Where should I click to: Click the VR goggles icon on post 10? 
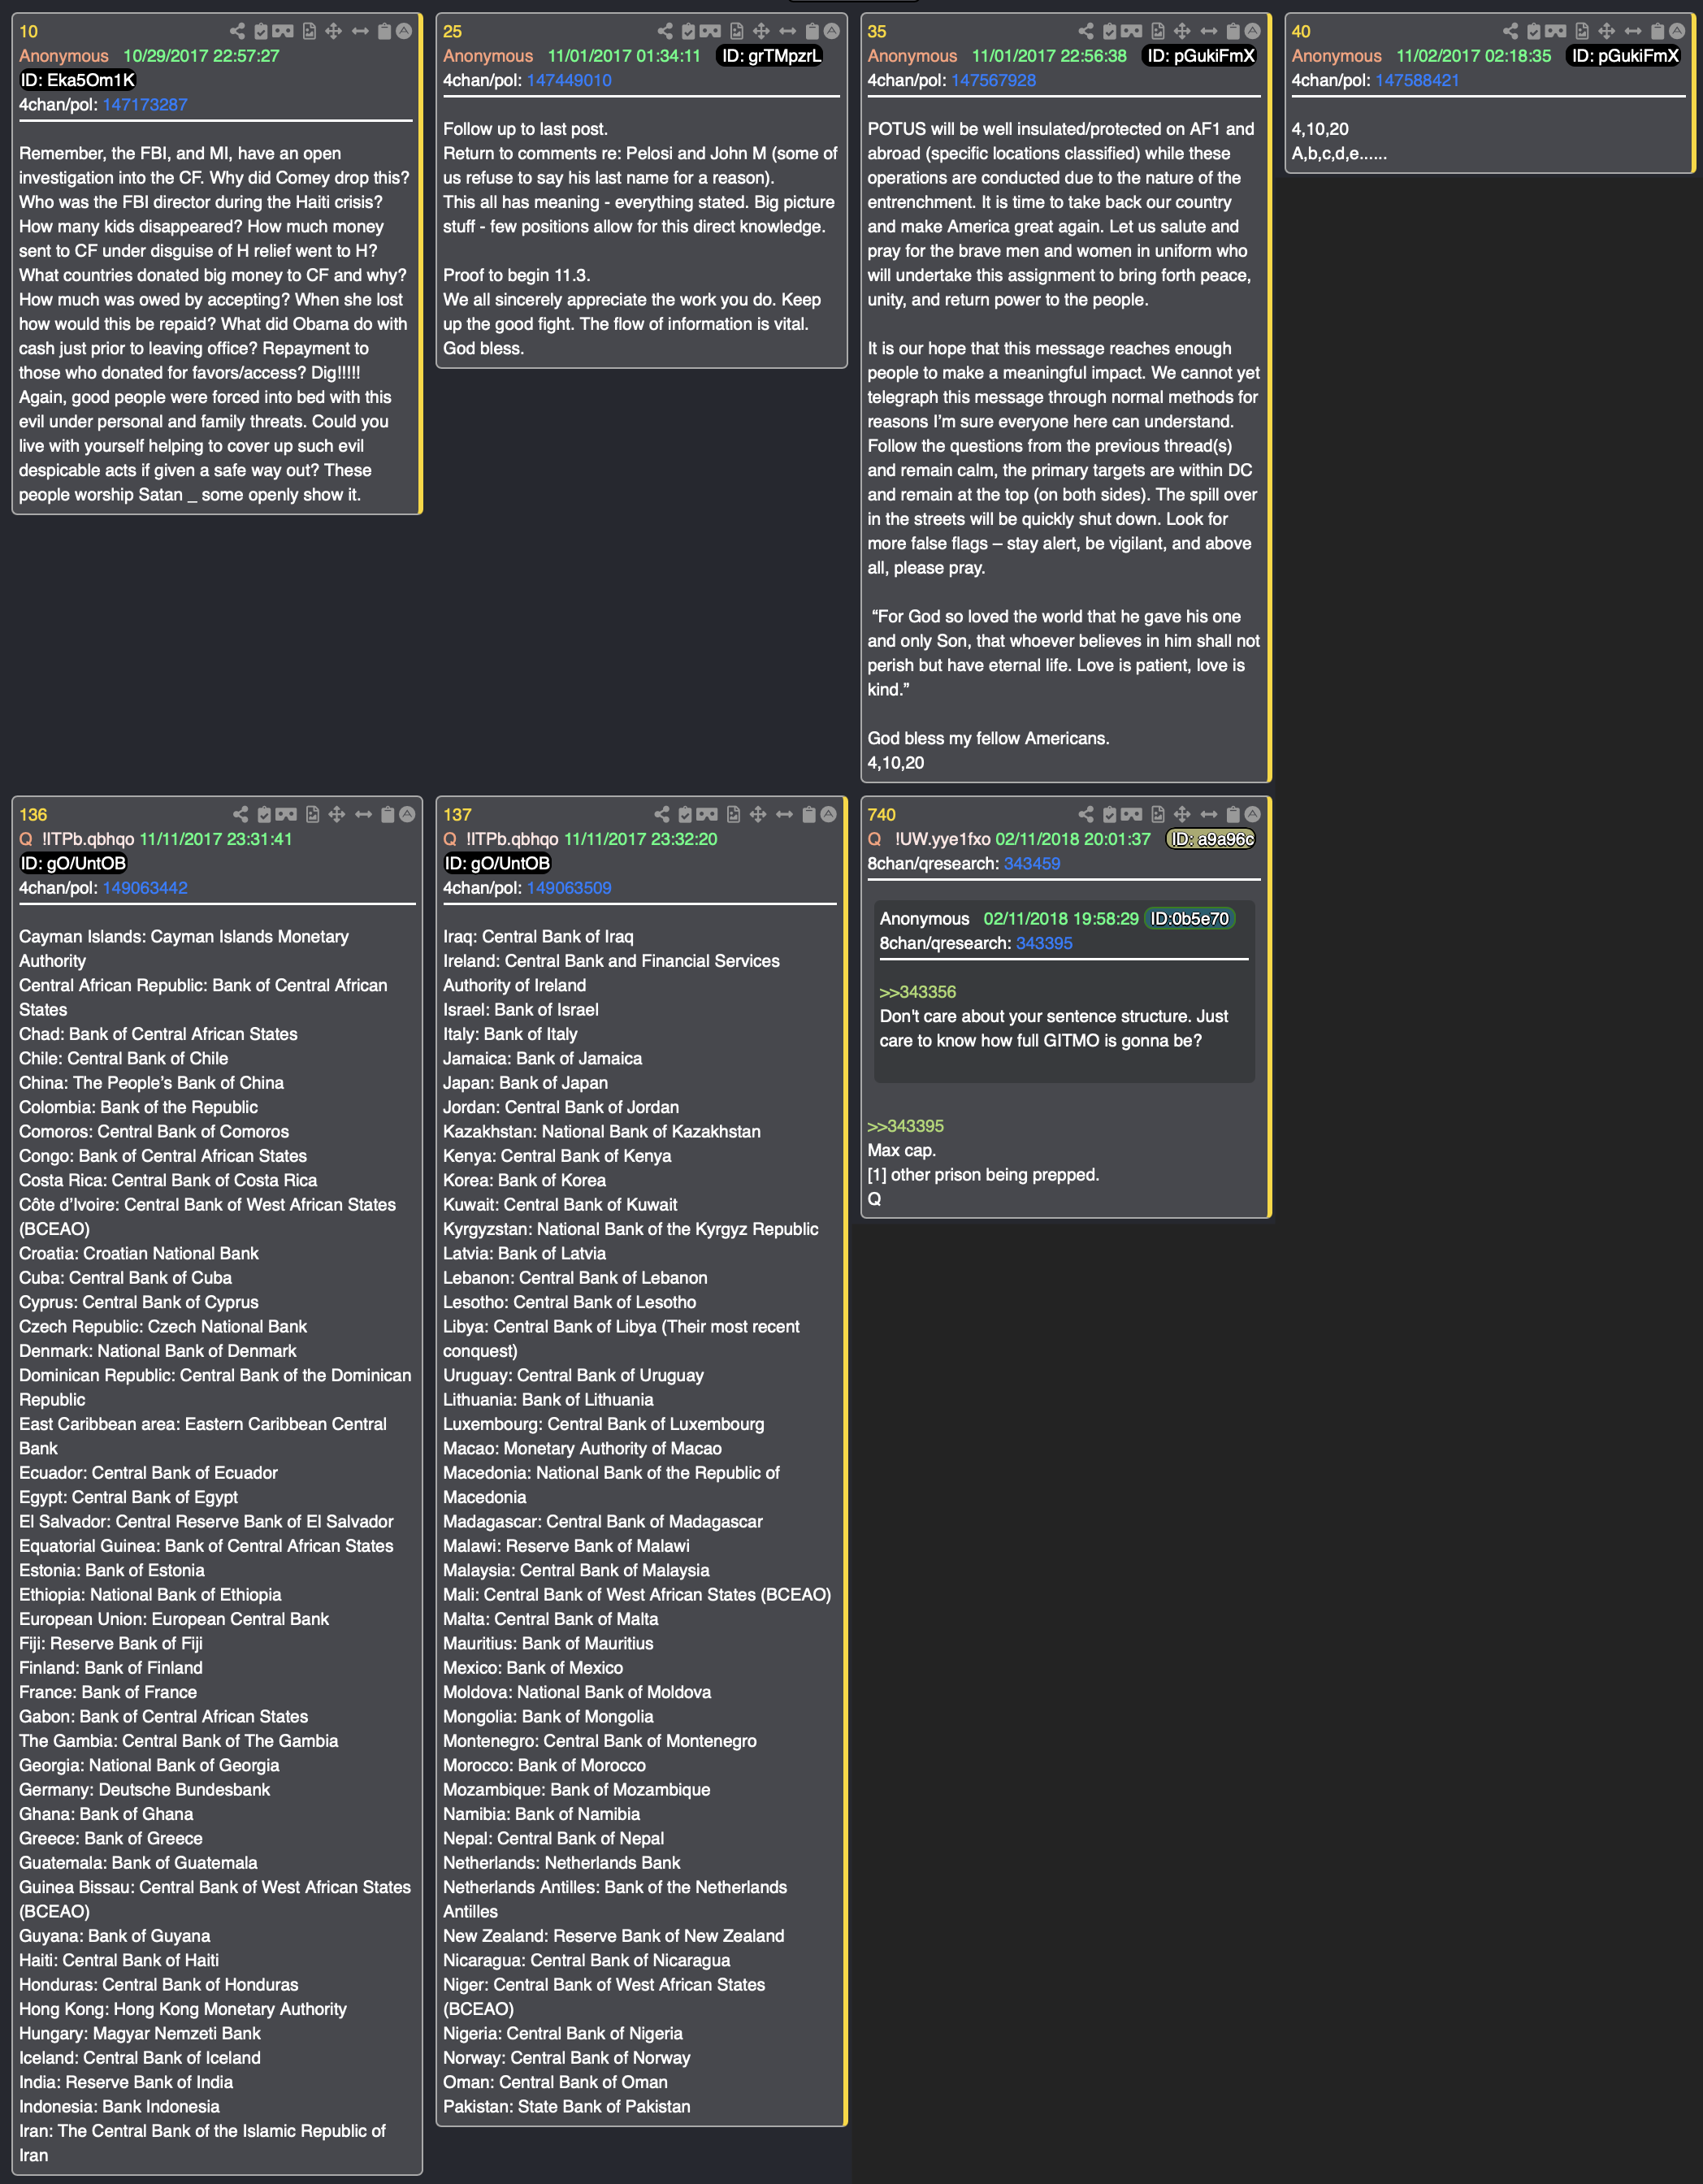[284, 31]
